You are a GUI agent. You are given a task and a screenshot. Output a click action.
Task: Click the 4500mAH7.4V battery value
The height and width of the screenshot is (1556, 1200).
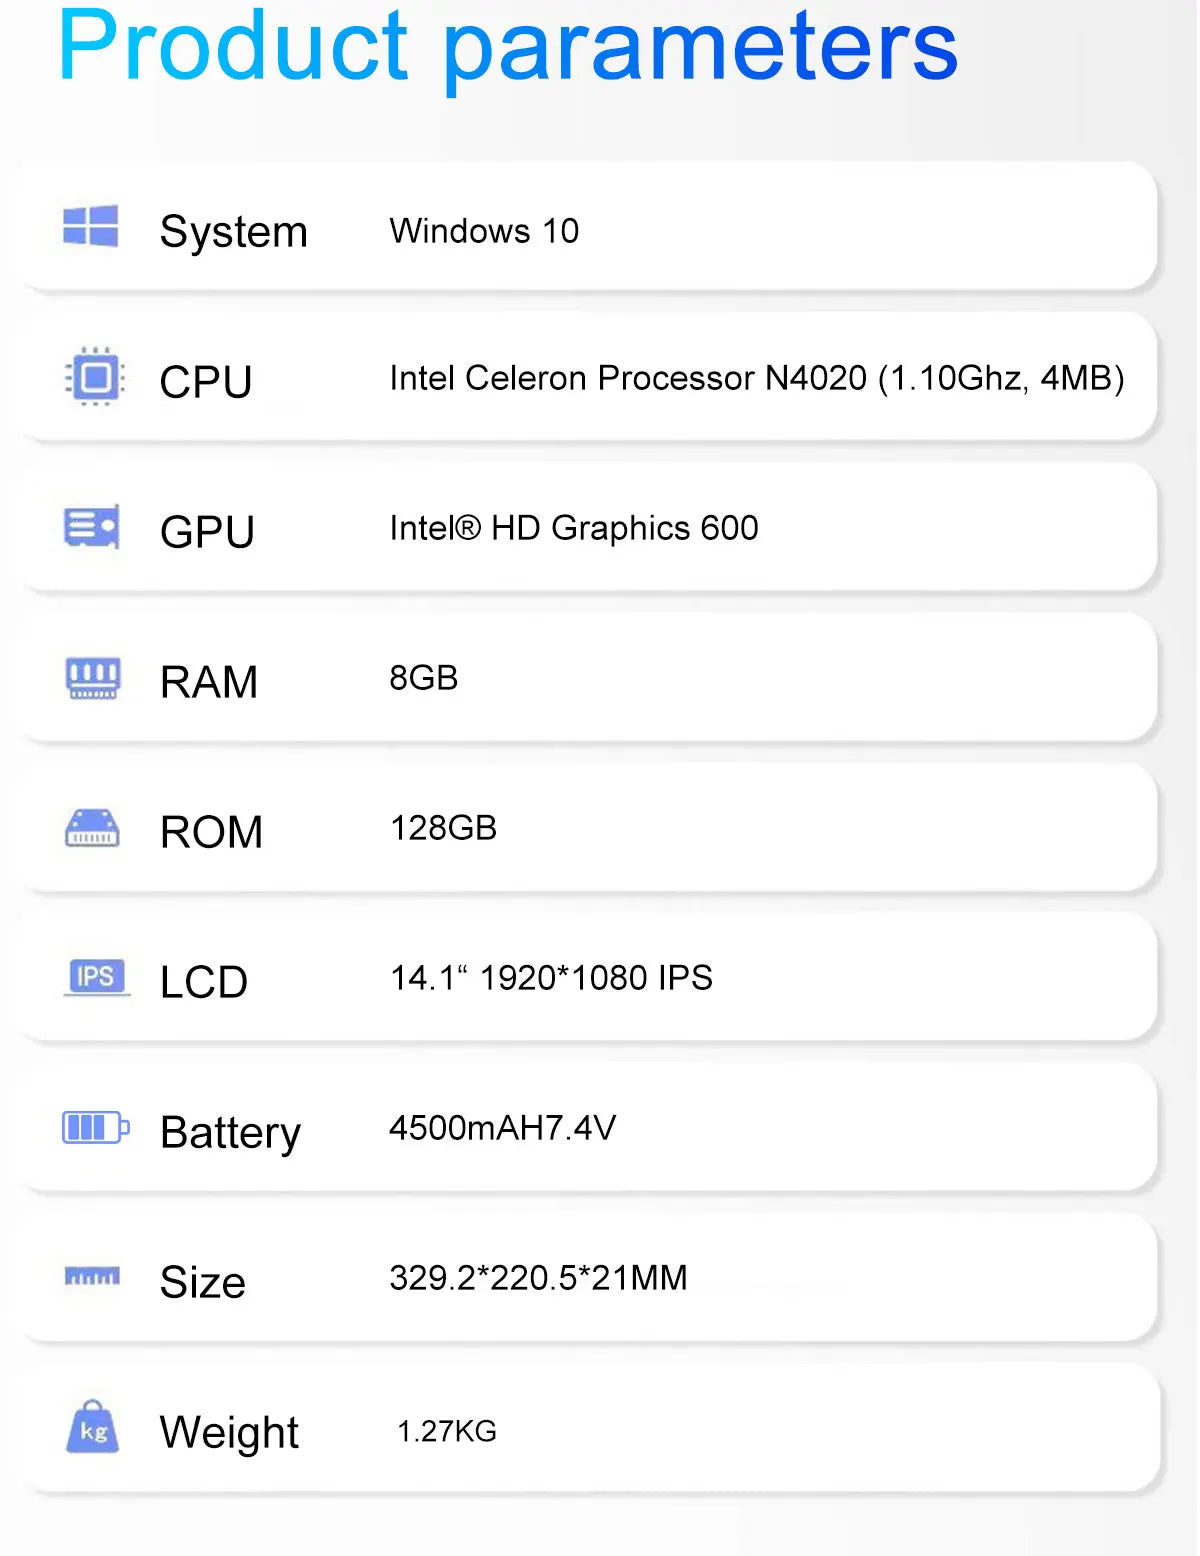(x=502, y=1127)
